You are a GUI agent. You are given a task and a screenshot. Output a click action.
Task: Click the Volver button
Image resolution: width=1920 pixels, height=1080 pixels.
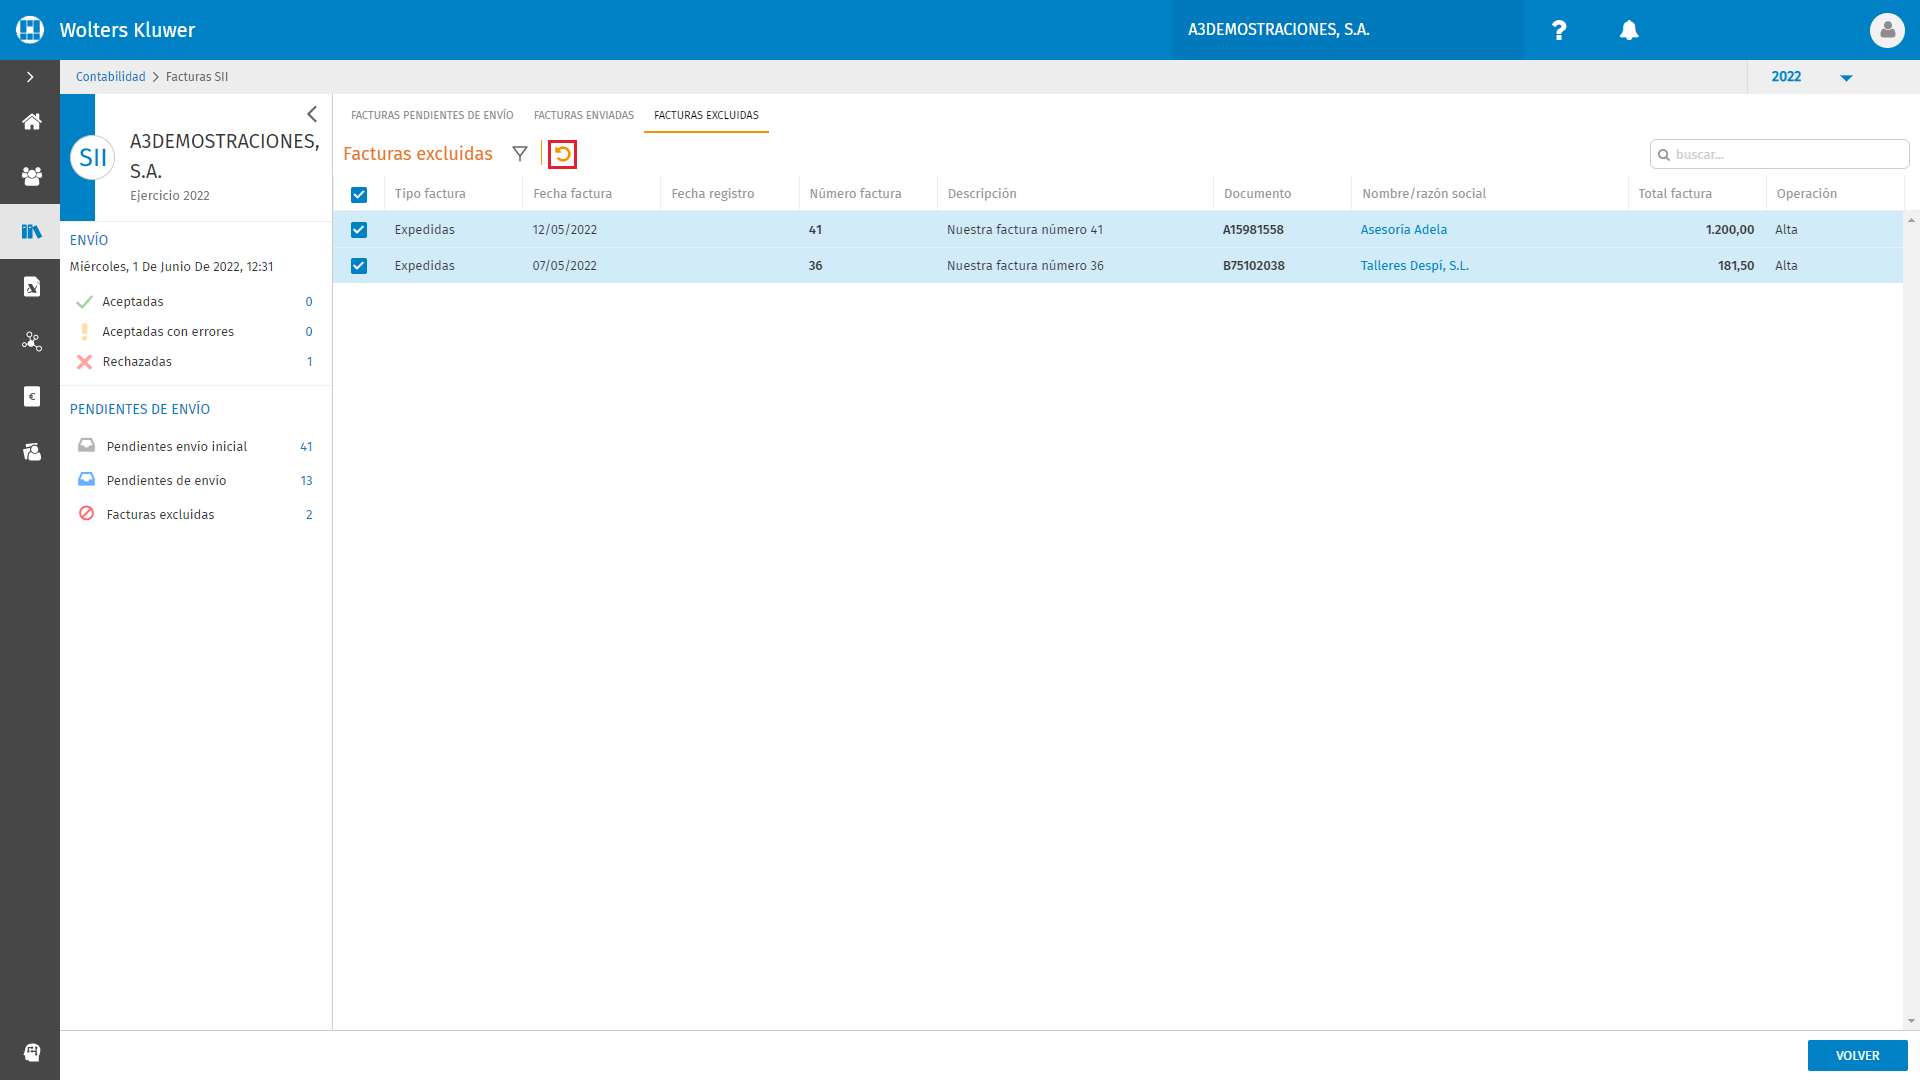(x=1857, y=1056)
